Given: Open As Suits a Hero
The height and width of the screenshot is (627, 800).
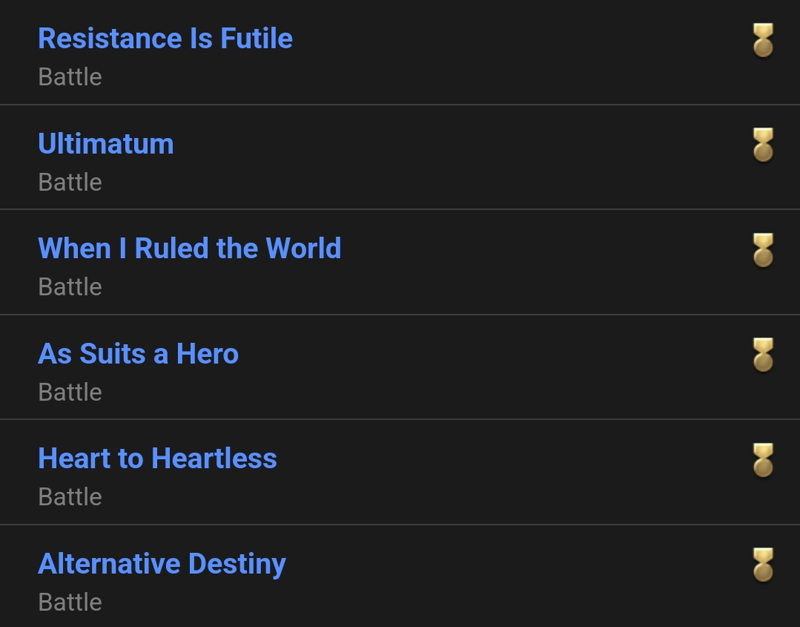Looking at the screenshot, I should [138, 353].
